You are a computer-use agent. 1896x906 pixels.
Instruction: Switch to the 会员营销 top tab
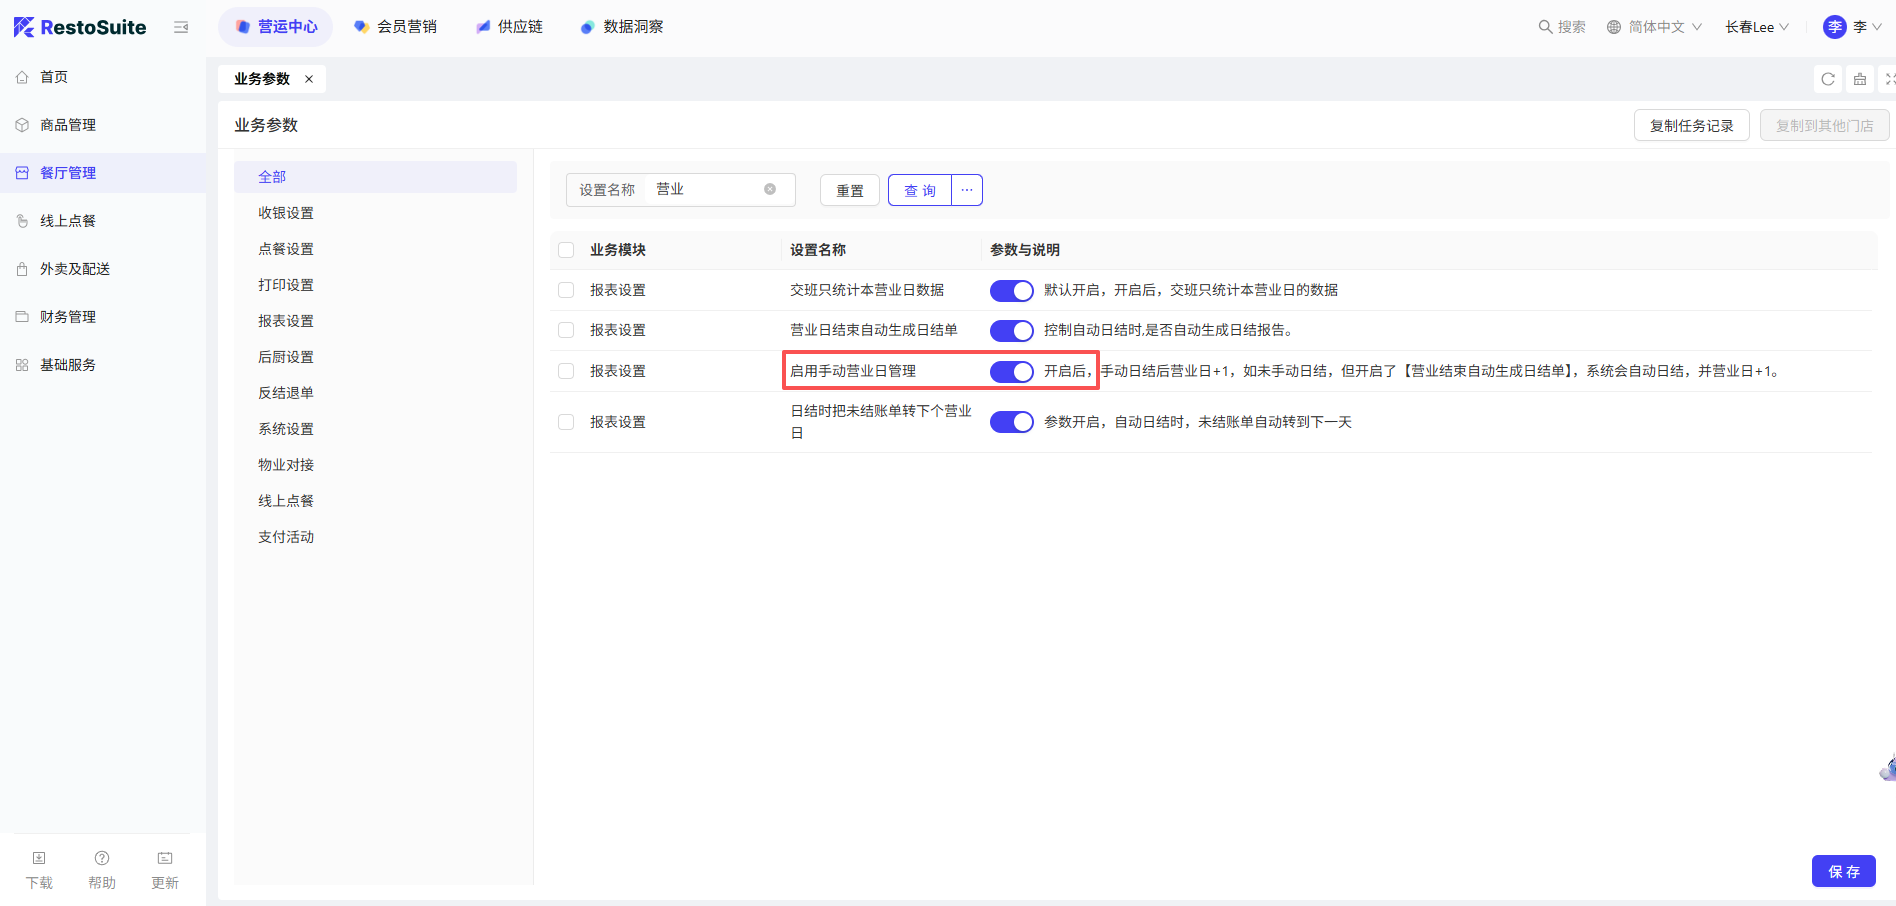pyautogui.click(x=396, y=27)
